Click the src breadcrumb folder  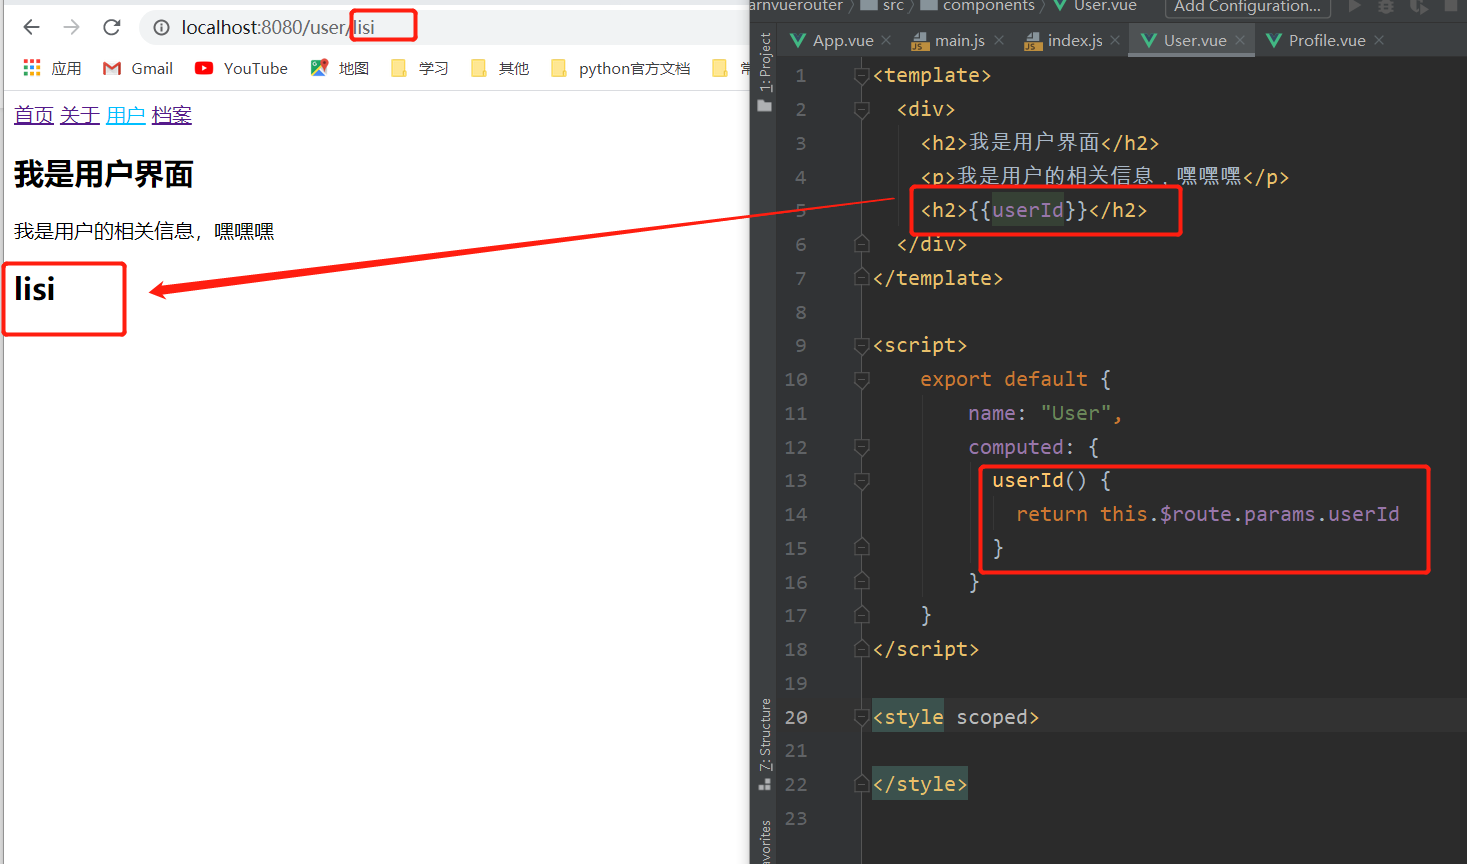click(883, 6)
